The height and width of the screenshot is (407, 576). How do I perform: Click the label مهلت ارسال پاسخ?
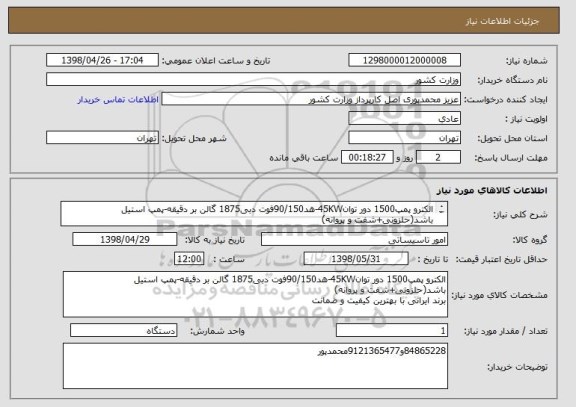click(511, 158)
